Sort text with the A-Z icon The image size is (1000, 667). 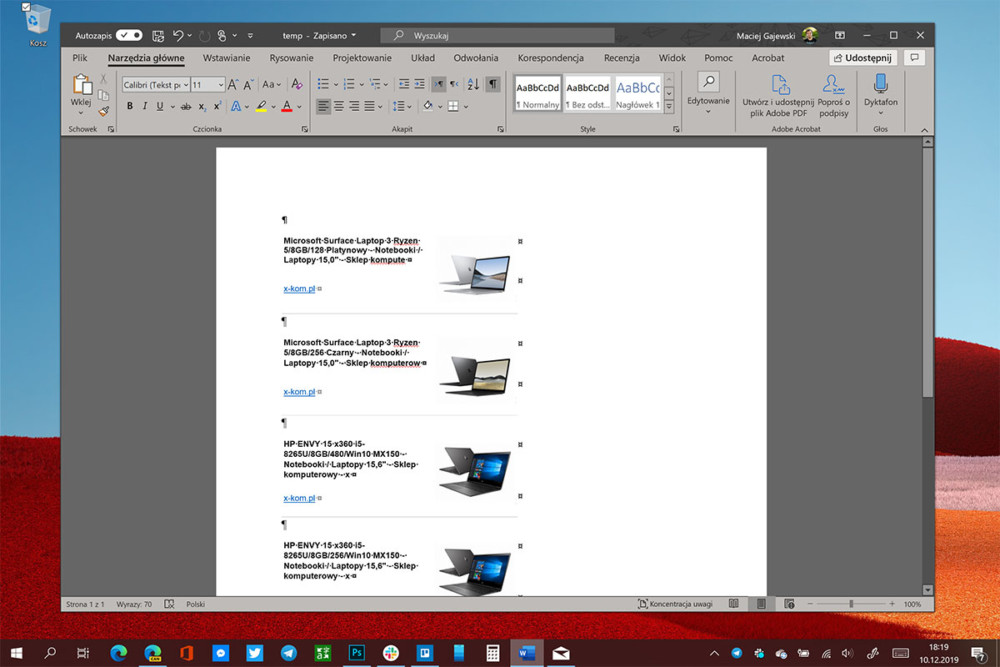click(x=473, y=84)
